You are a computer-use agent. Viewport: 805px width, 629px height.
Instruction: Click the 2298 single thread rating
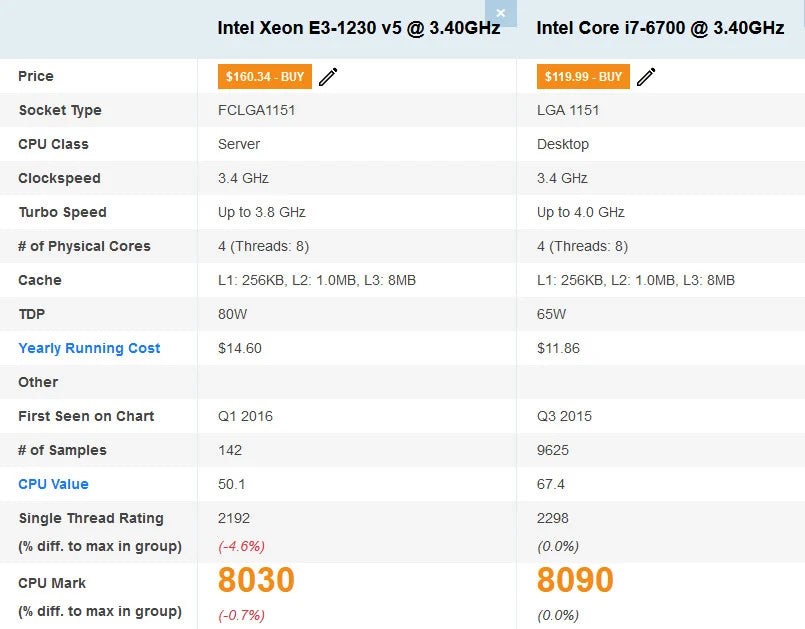click(553, 518)
